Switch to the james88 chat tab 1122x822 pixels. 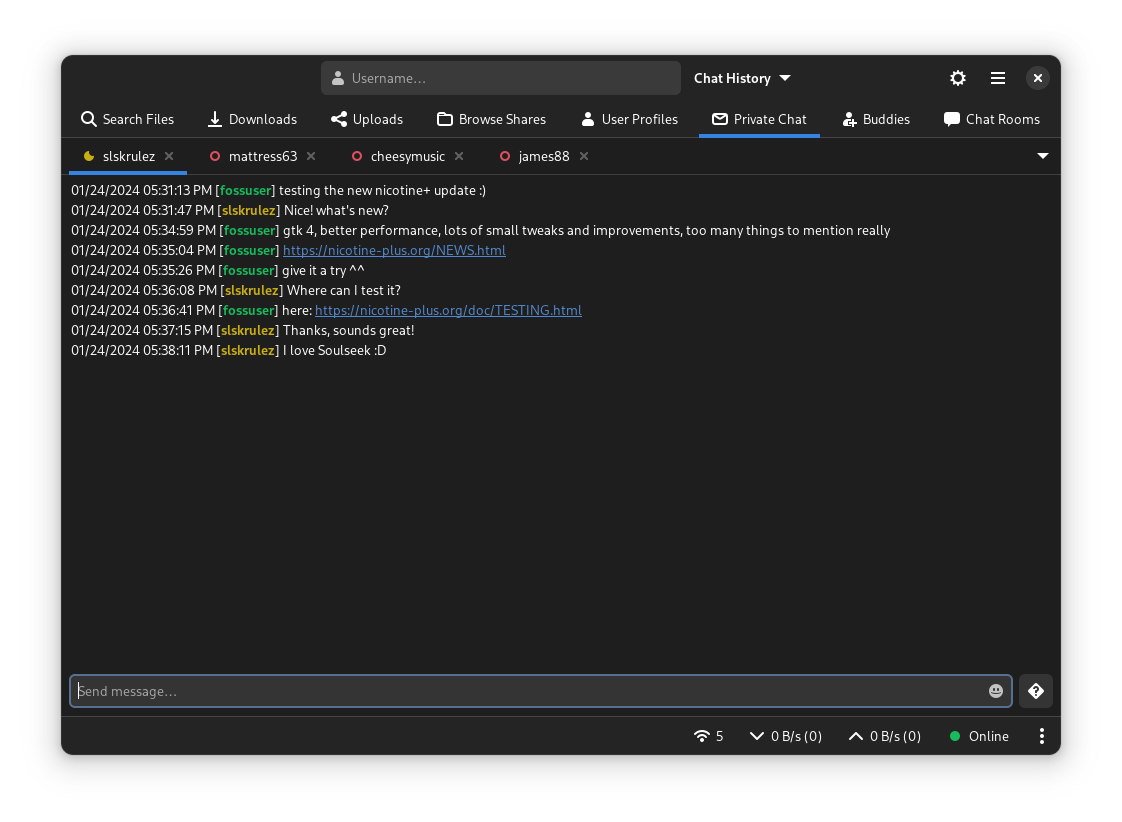(543, 156)
